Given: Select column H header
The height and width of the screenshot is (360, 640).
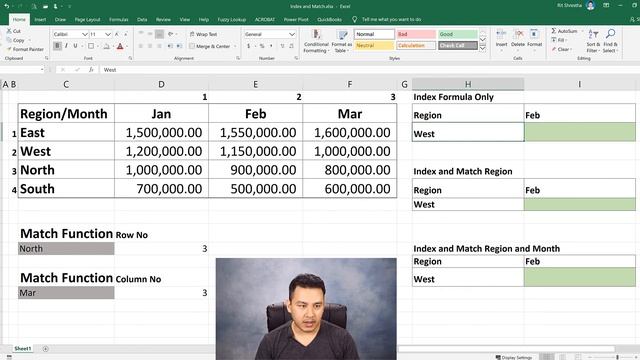Looking at the screenshot, I should pyautogui.click(x=468, y=84).
